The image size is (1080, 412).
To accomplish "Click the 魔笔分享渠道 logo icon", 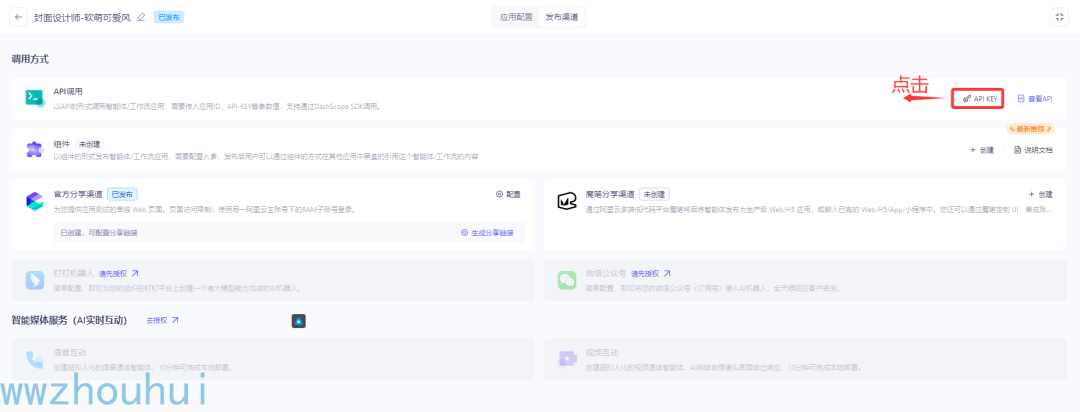I will pos(566,200).
